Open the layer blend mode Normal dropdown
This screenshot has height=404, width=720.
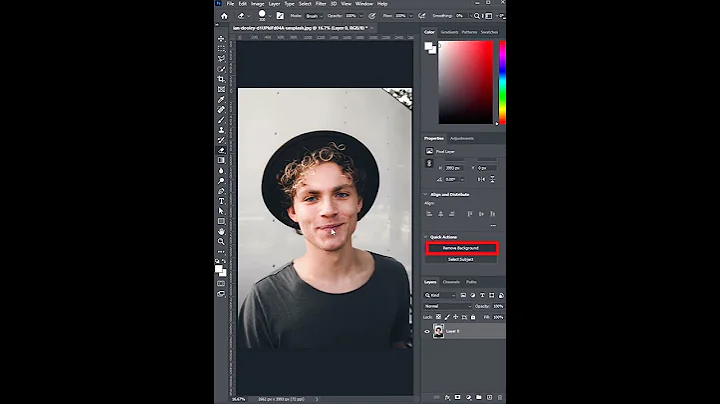click(x=448, y=306)
